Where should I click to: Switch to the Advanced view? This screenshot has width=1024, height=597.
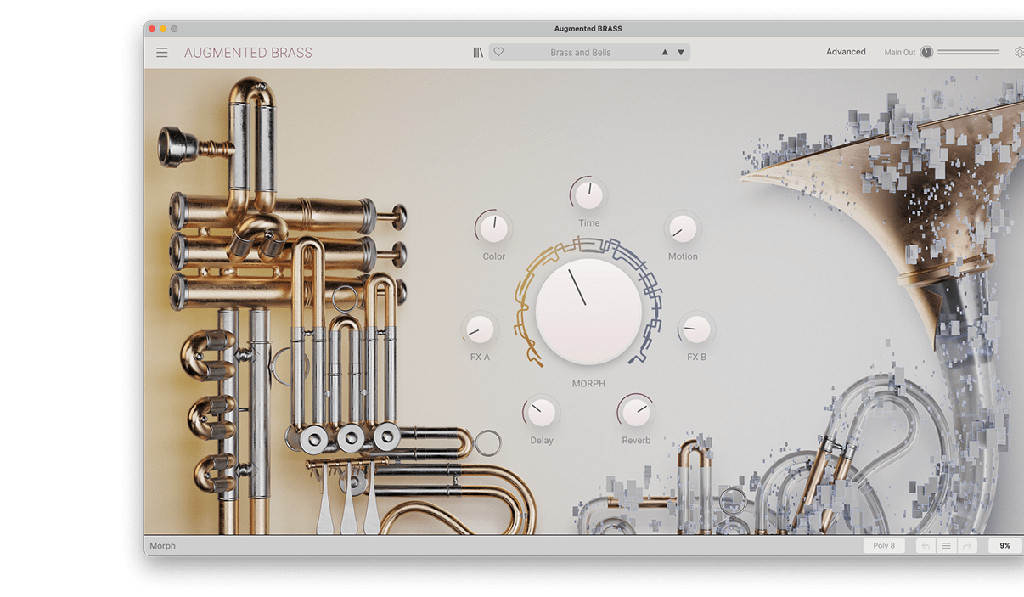pyautogui.click(x=846, y=52)
